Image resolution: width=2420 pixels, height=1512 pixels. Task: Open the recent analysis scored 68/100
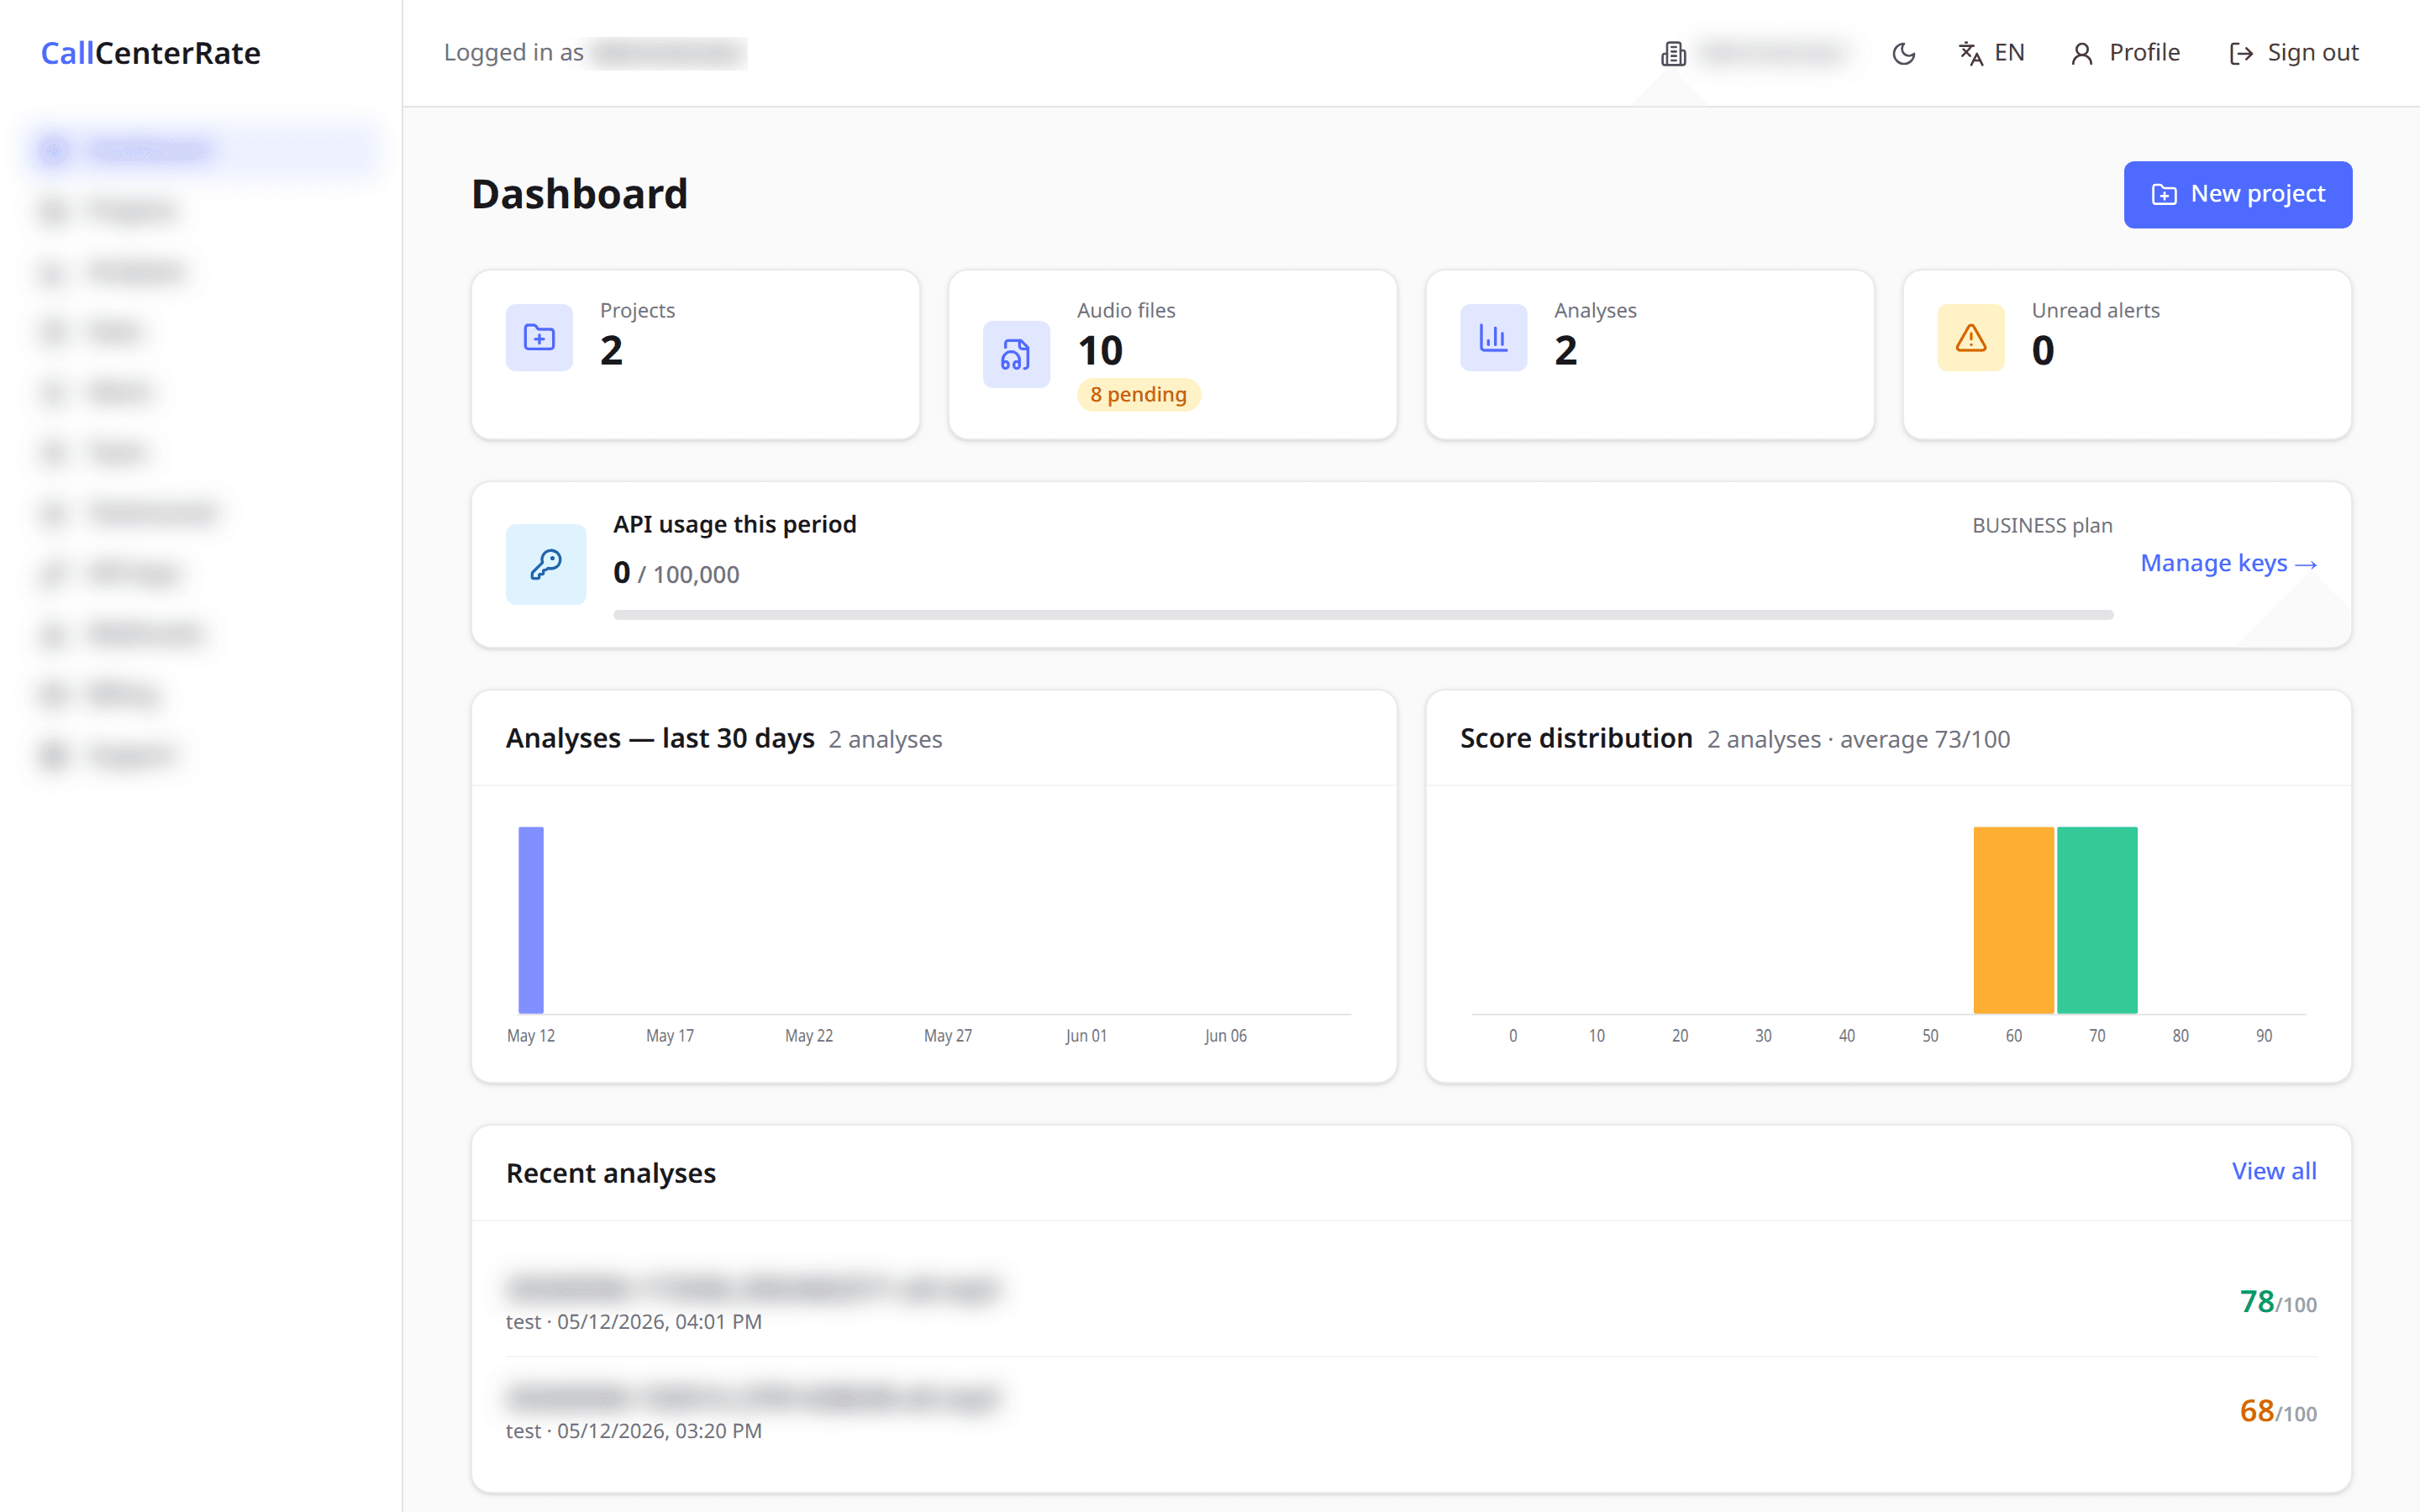tap(1411, 1412)
